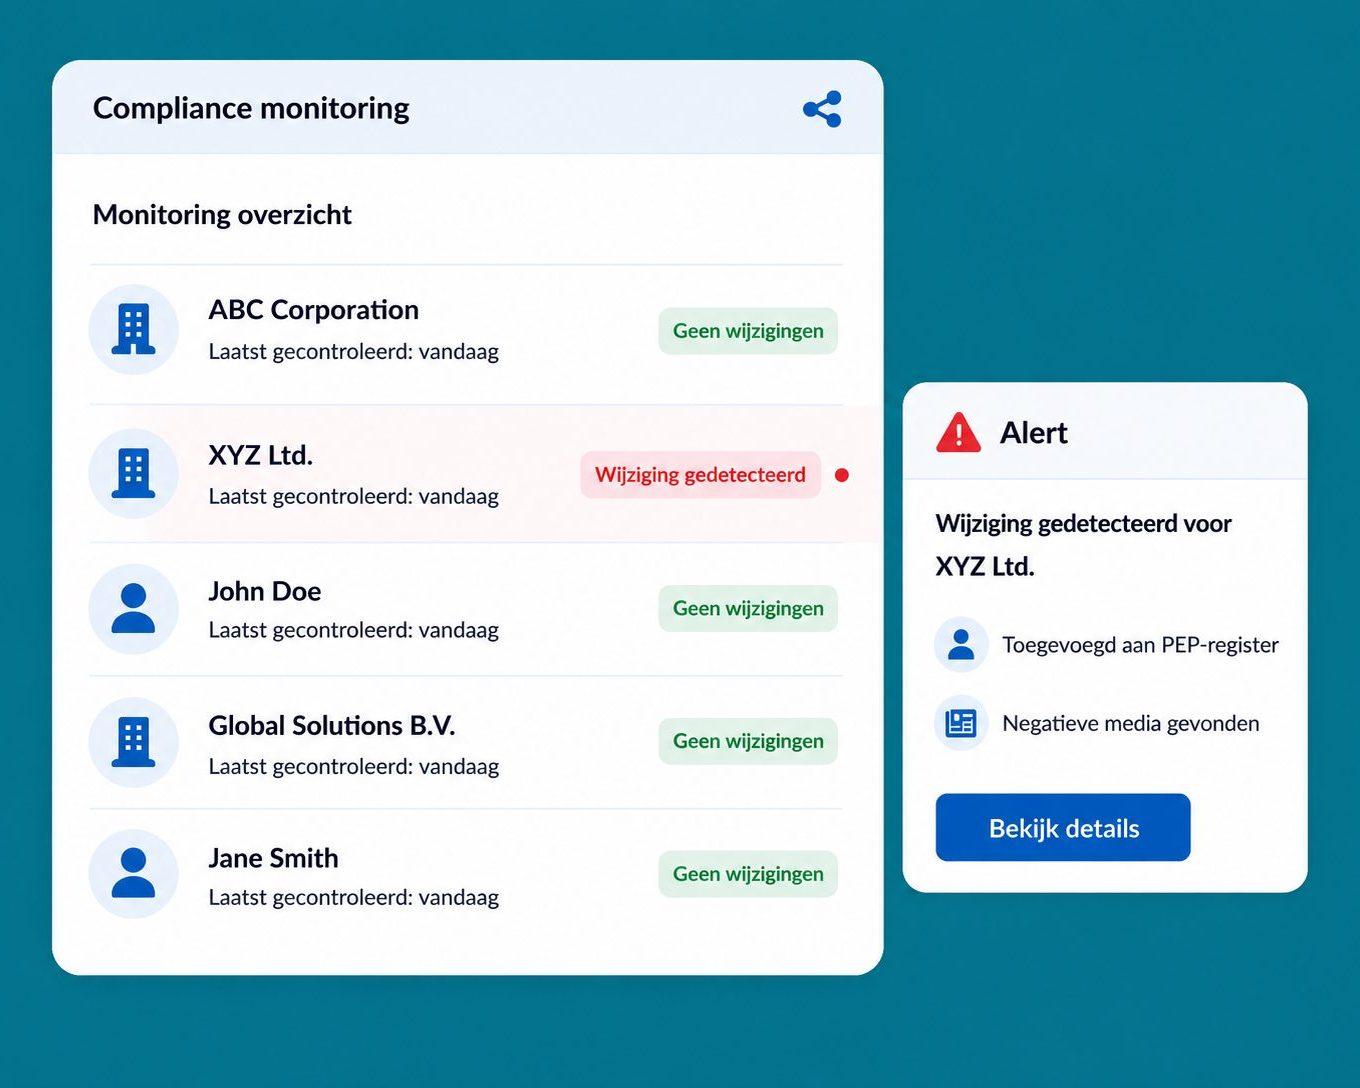
Task: Click 'Wijziging gedetecteerd voor XYZ Ltd.' heading
Action: [x=1083, y=545]
